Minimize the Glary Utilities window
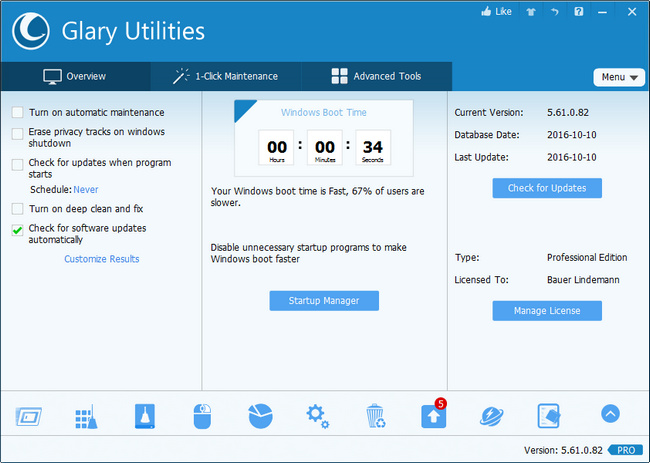This screenshot has height=463, width=650. (x=602, y=12)
